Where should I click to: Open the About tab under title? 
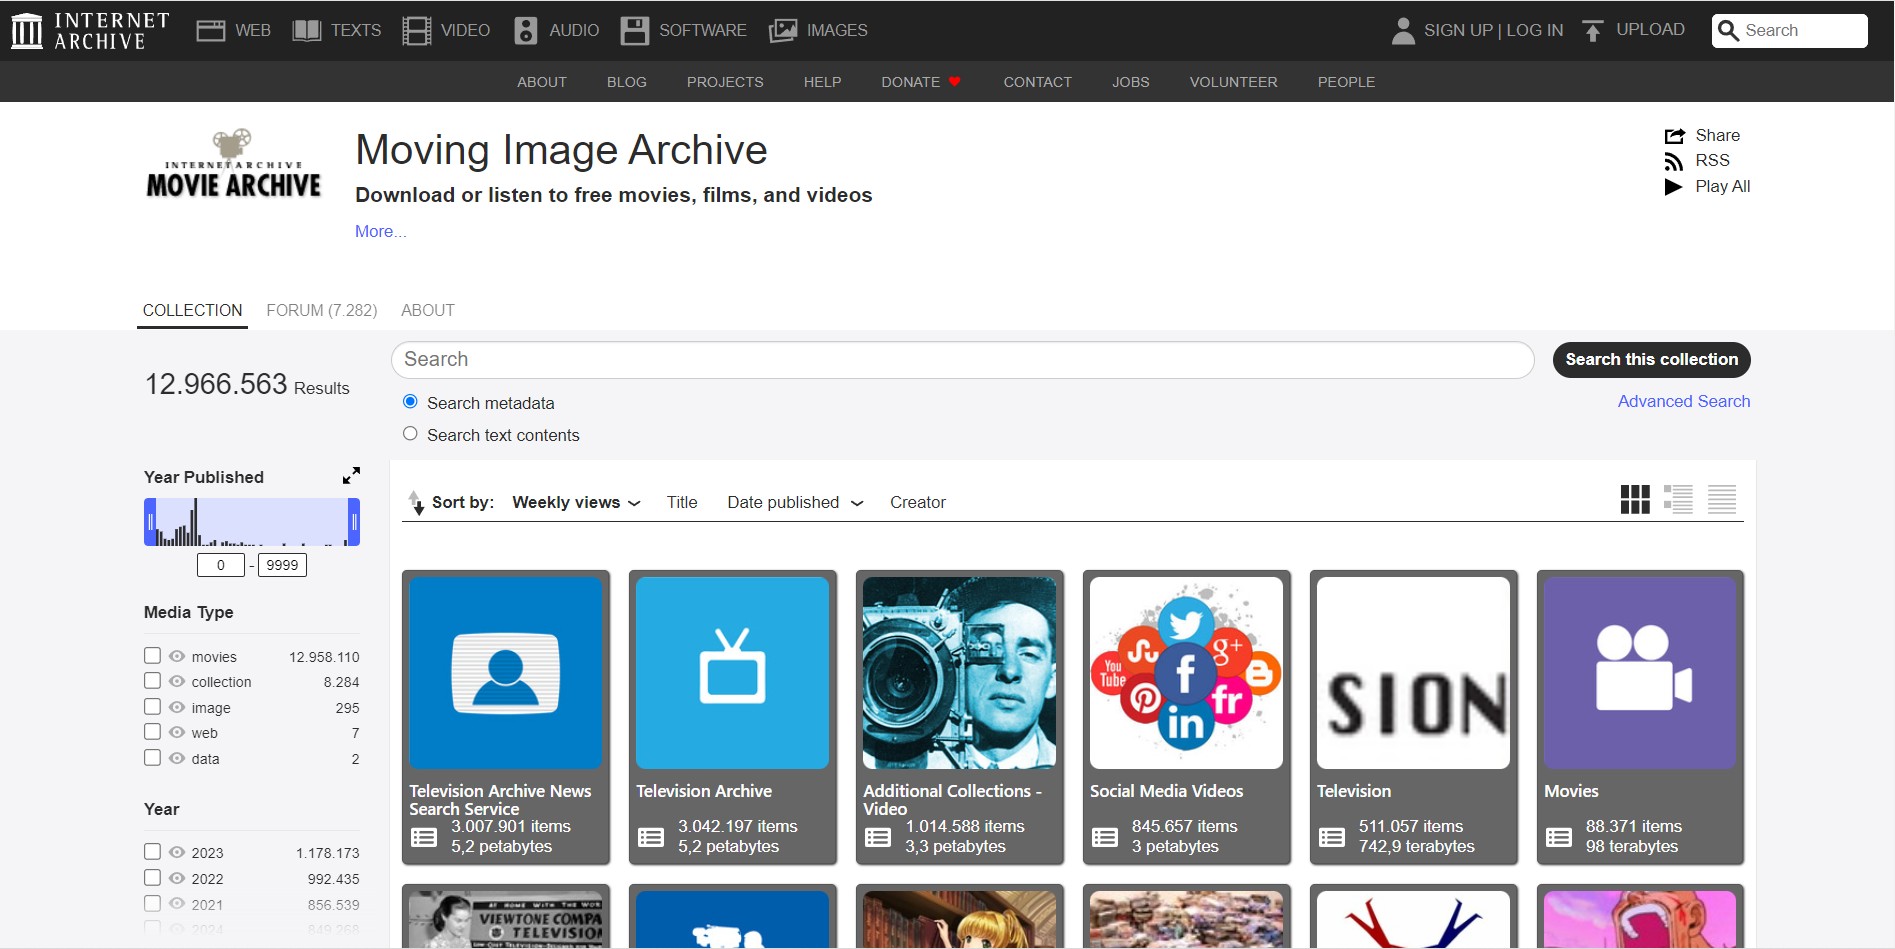[x=428, y=310]
